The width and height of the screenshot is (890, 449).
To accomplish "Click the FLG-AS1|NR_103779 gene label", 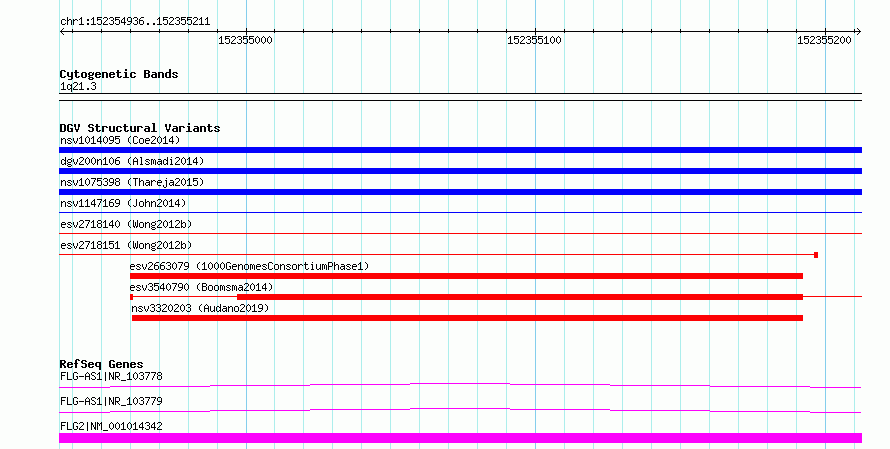I will (x=111, y=401).
